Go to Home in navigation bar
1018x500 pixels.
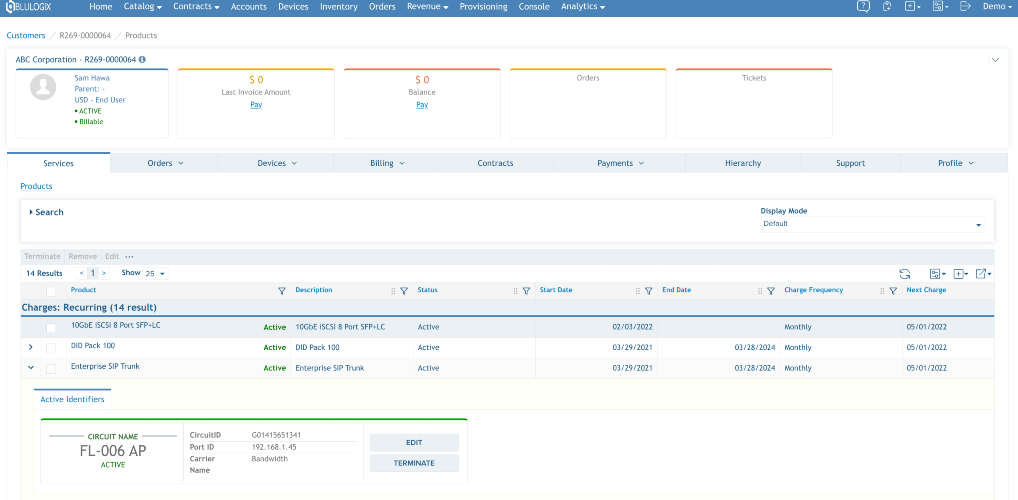click(x=101, y=6)
